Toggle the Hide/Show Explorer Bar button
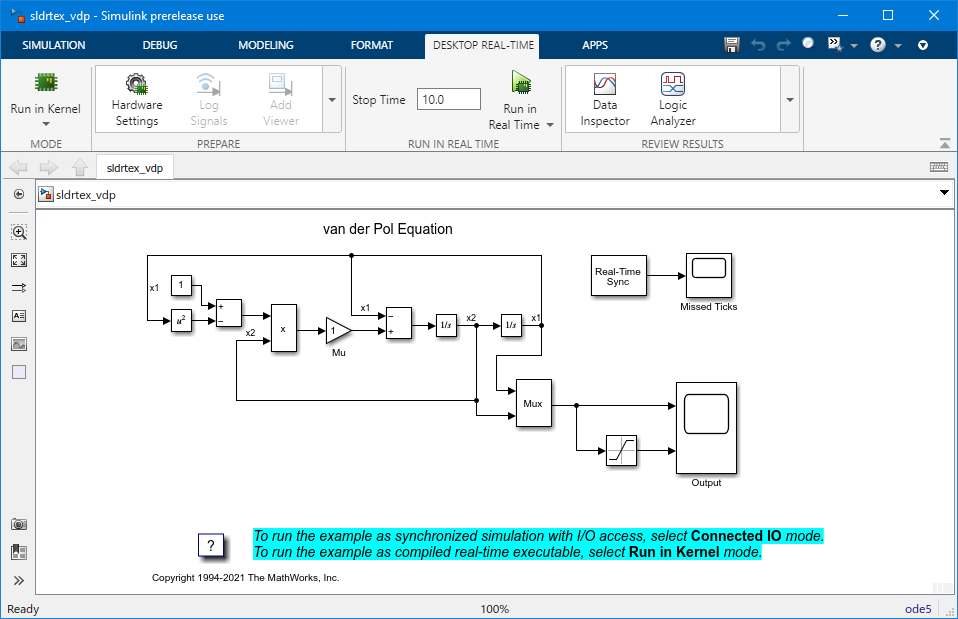 [19, 195]
